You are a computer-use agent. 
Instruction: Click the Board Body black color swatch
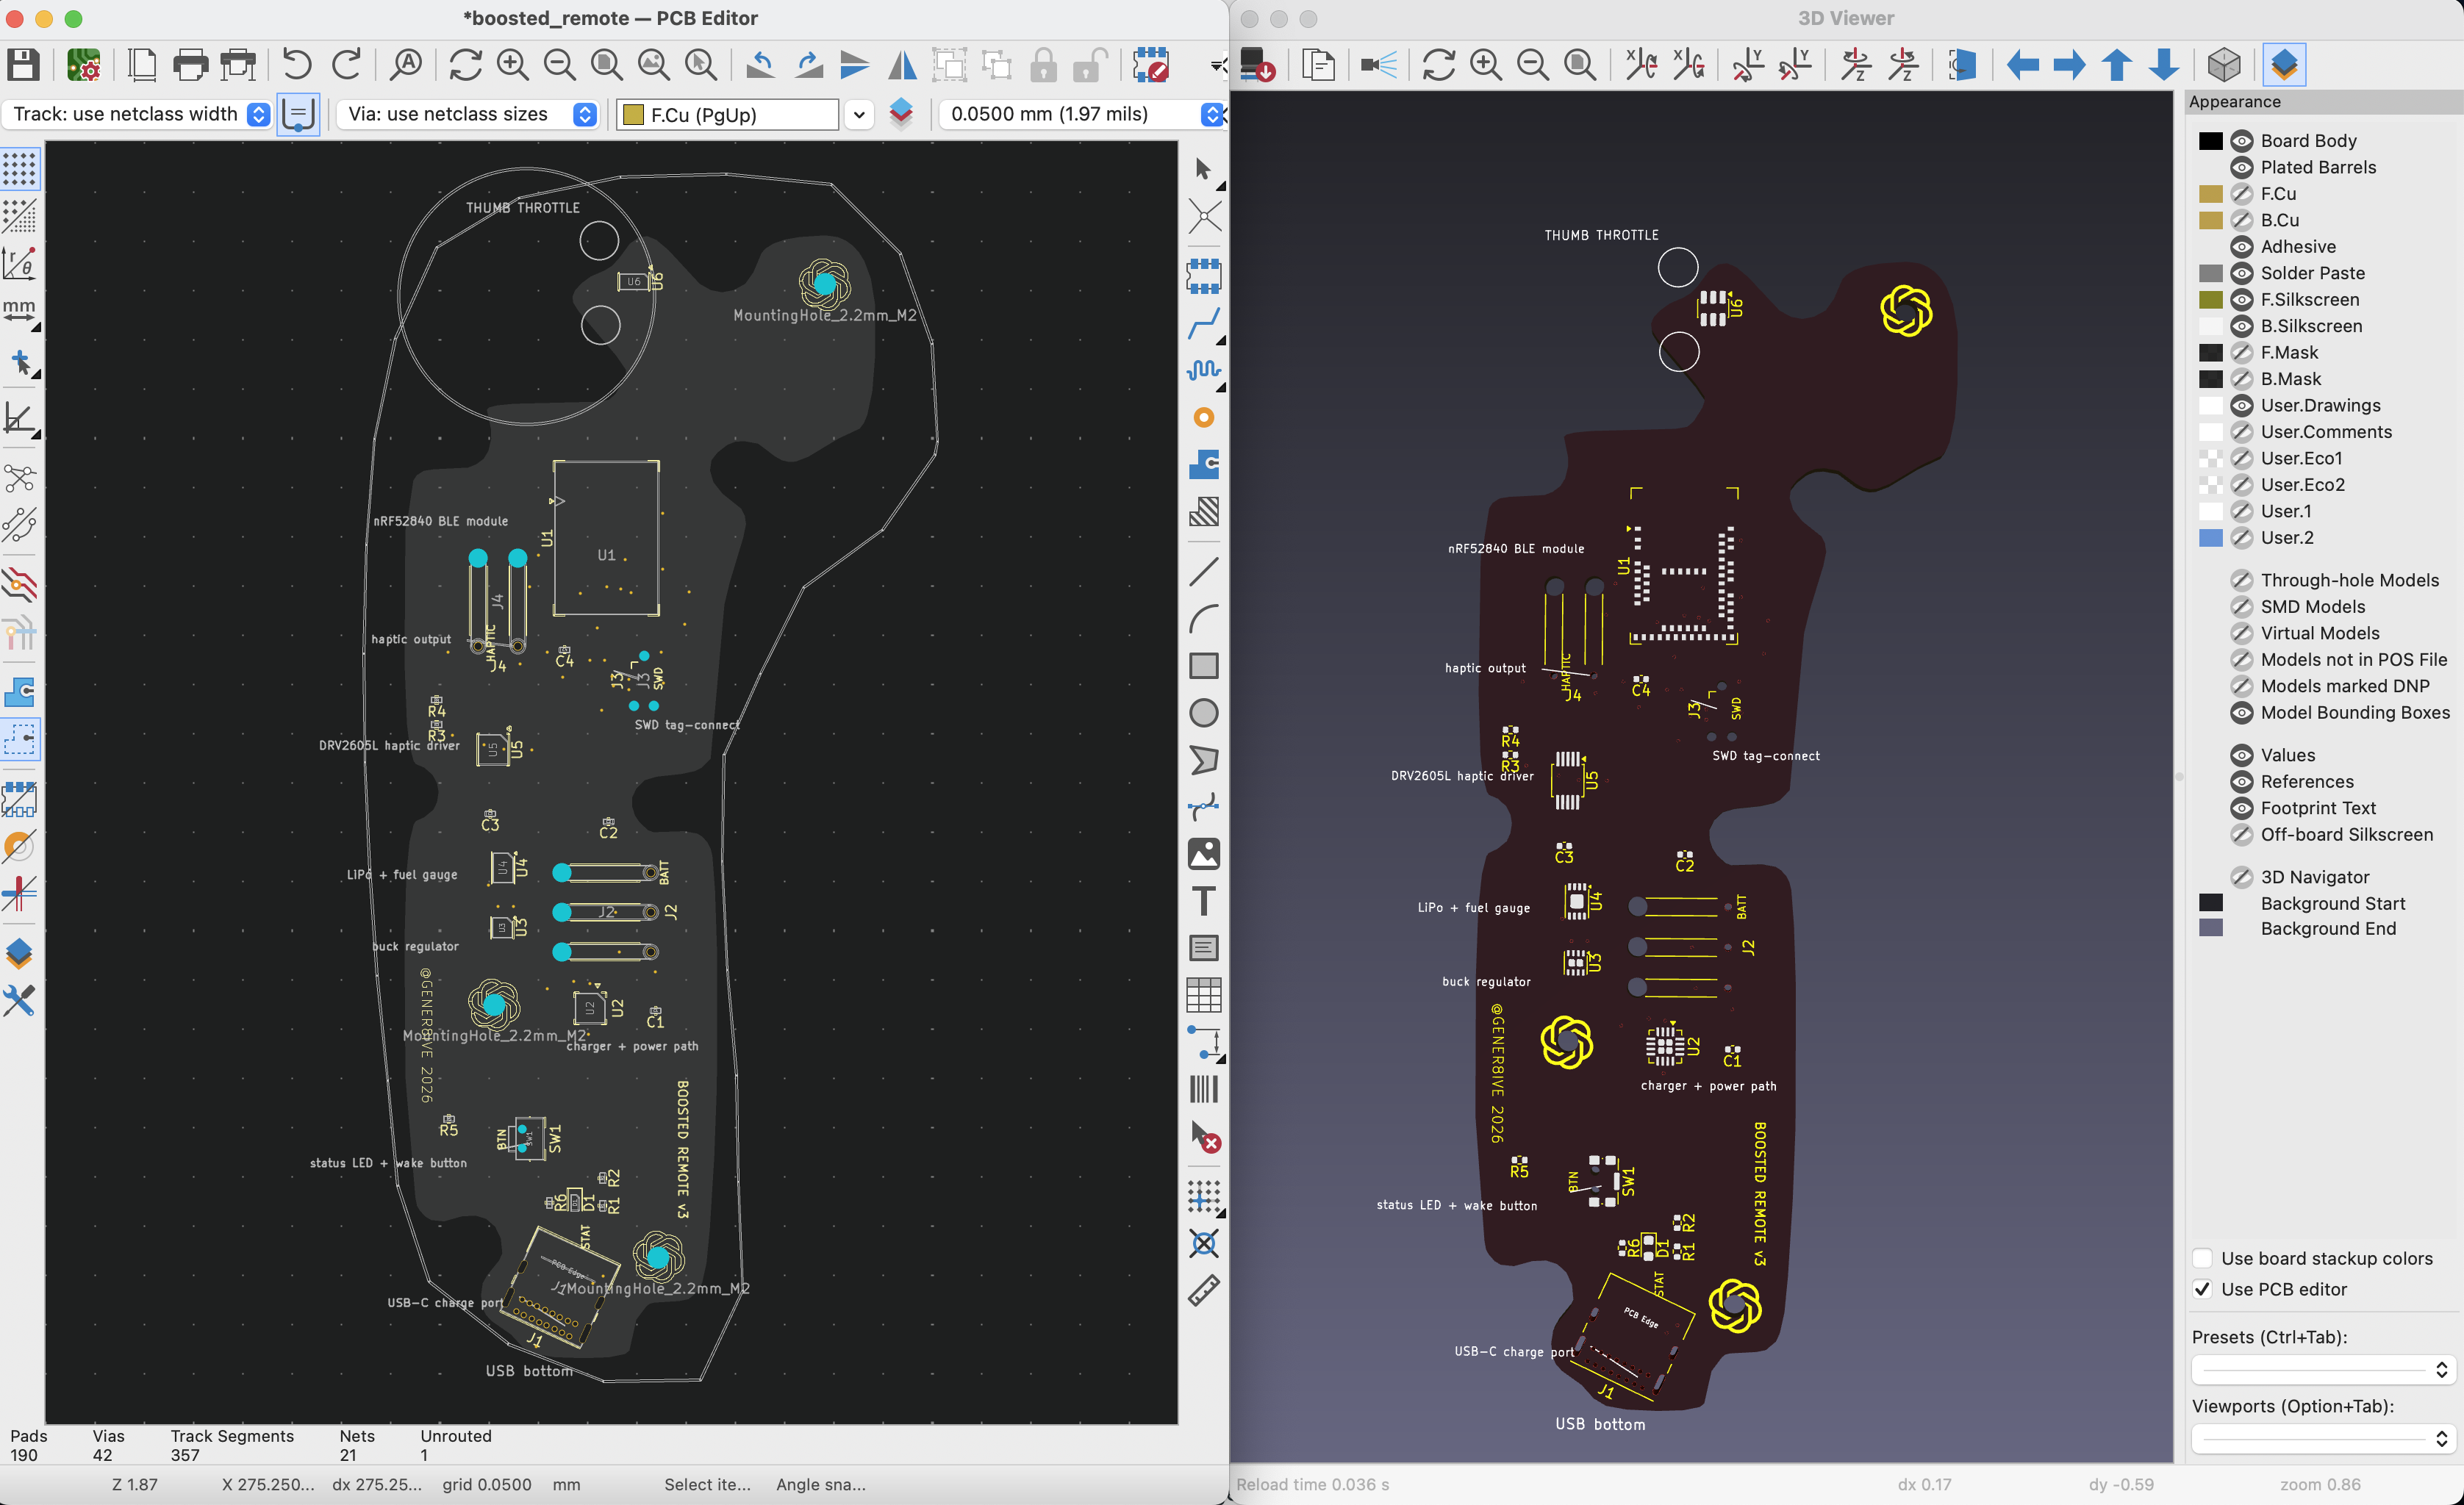[x=2211, y=140]
